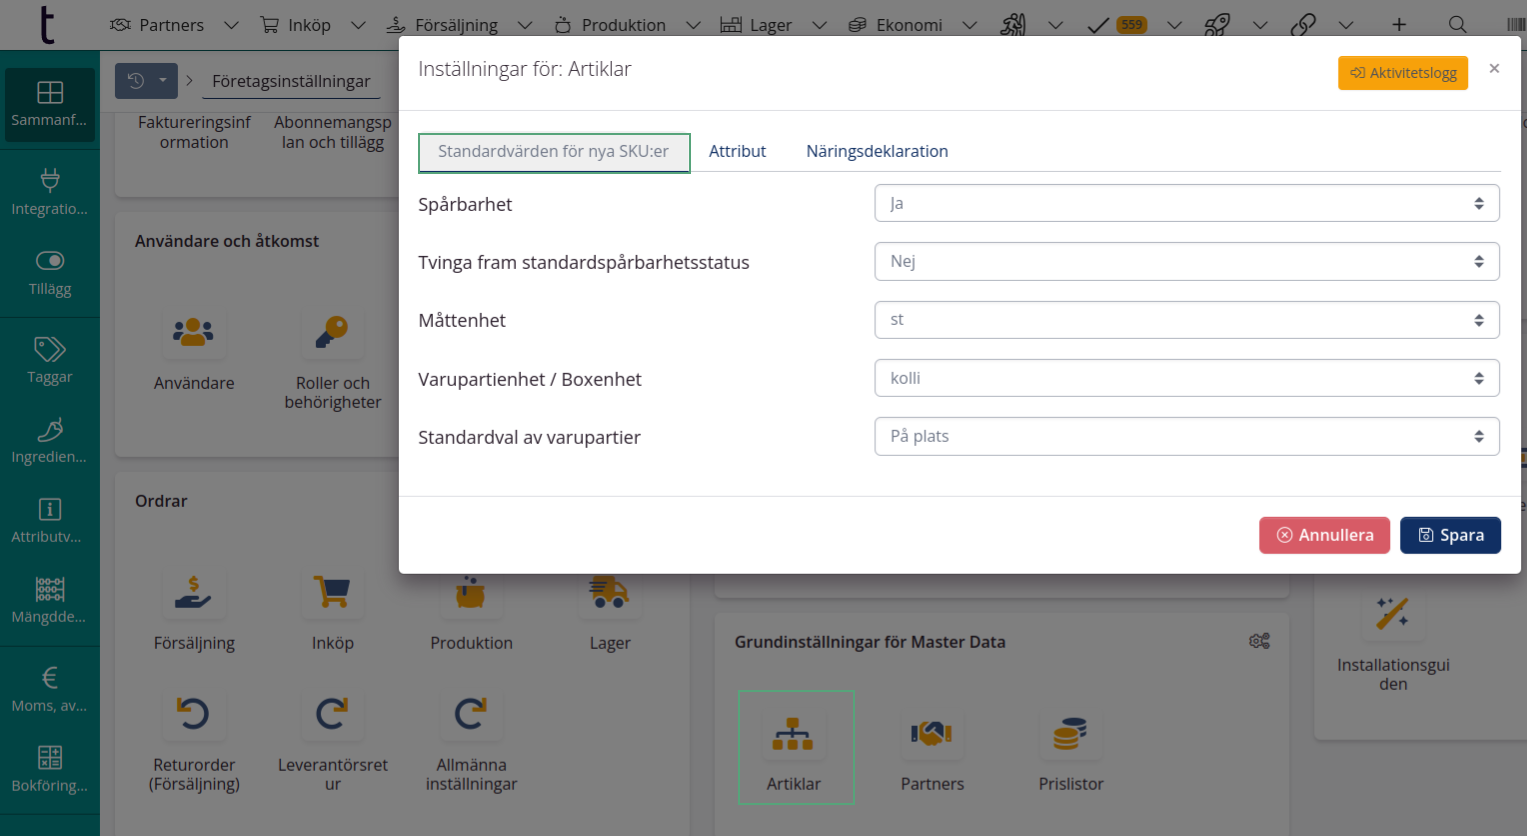The width and height of the screenshot is (1527, 836).
Task: Open Ingredienser chili icon in sidebar
Action: pos(49,429)
